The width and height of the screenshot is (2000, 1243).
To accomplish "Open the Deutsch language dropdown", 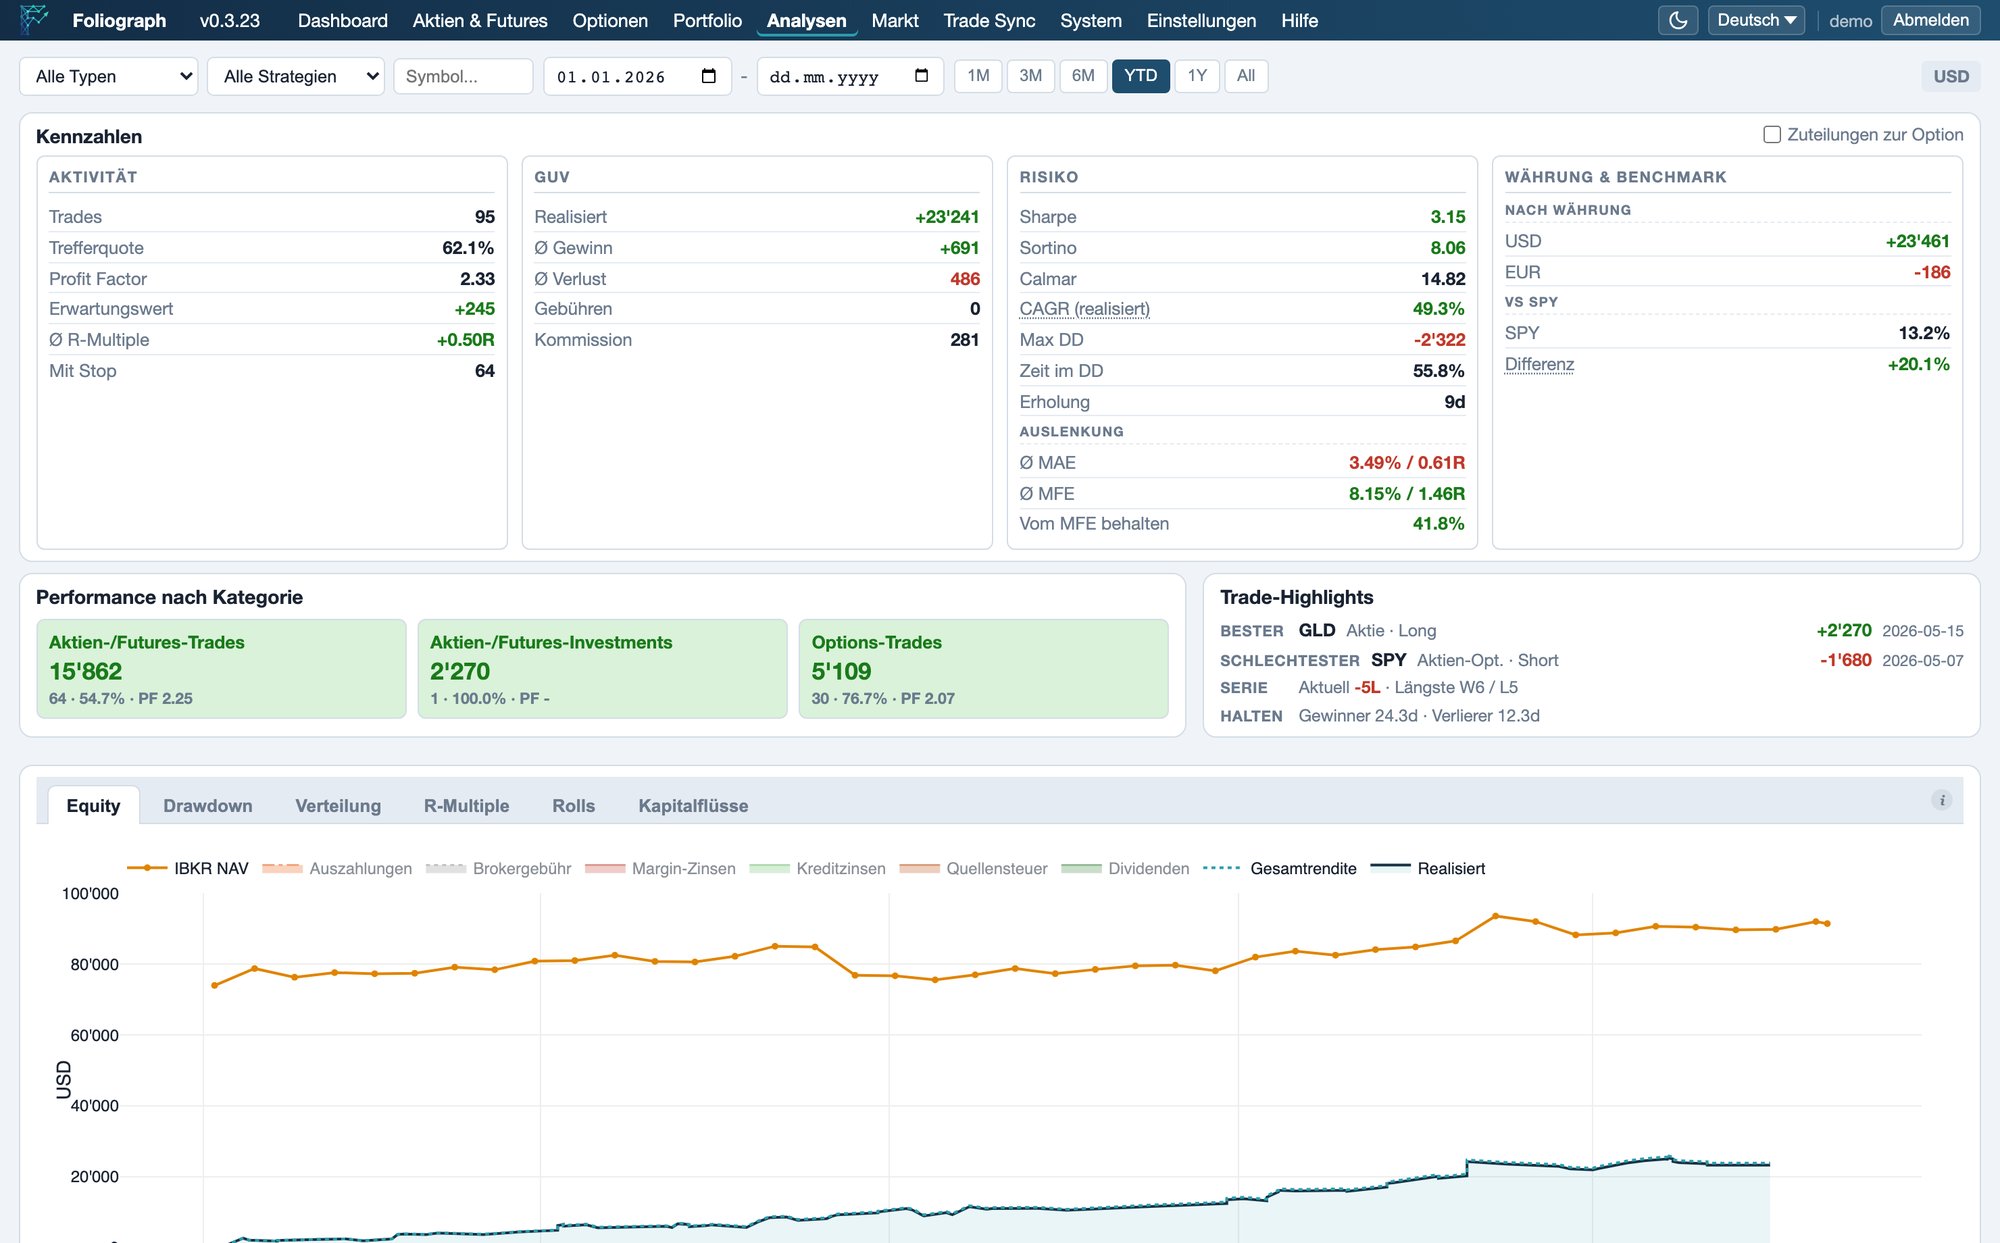I will click(x=1756, y=20).
